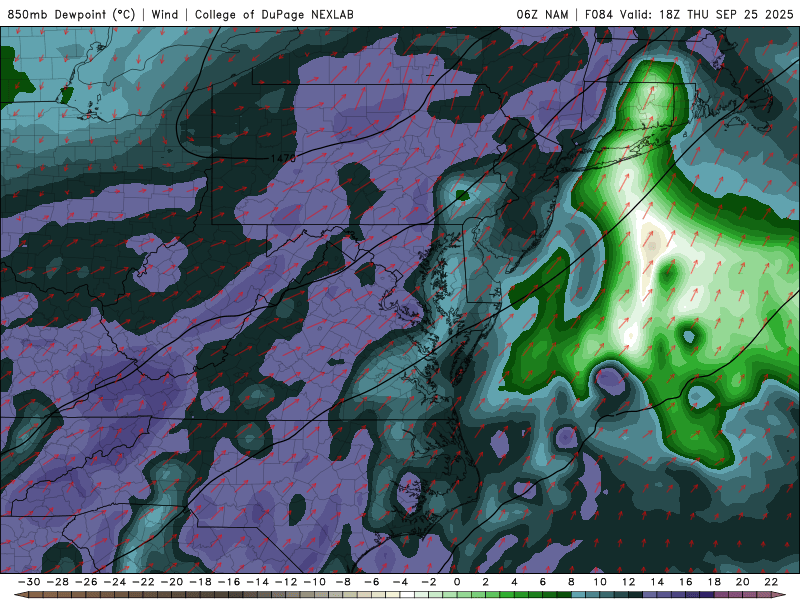Click the '20' colorbar scale label
800x600 pixels.
pos(743,582)
